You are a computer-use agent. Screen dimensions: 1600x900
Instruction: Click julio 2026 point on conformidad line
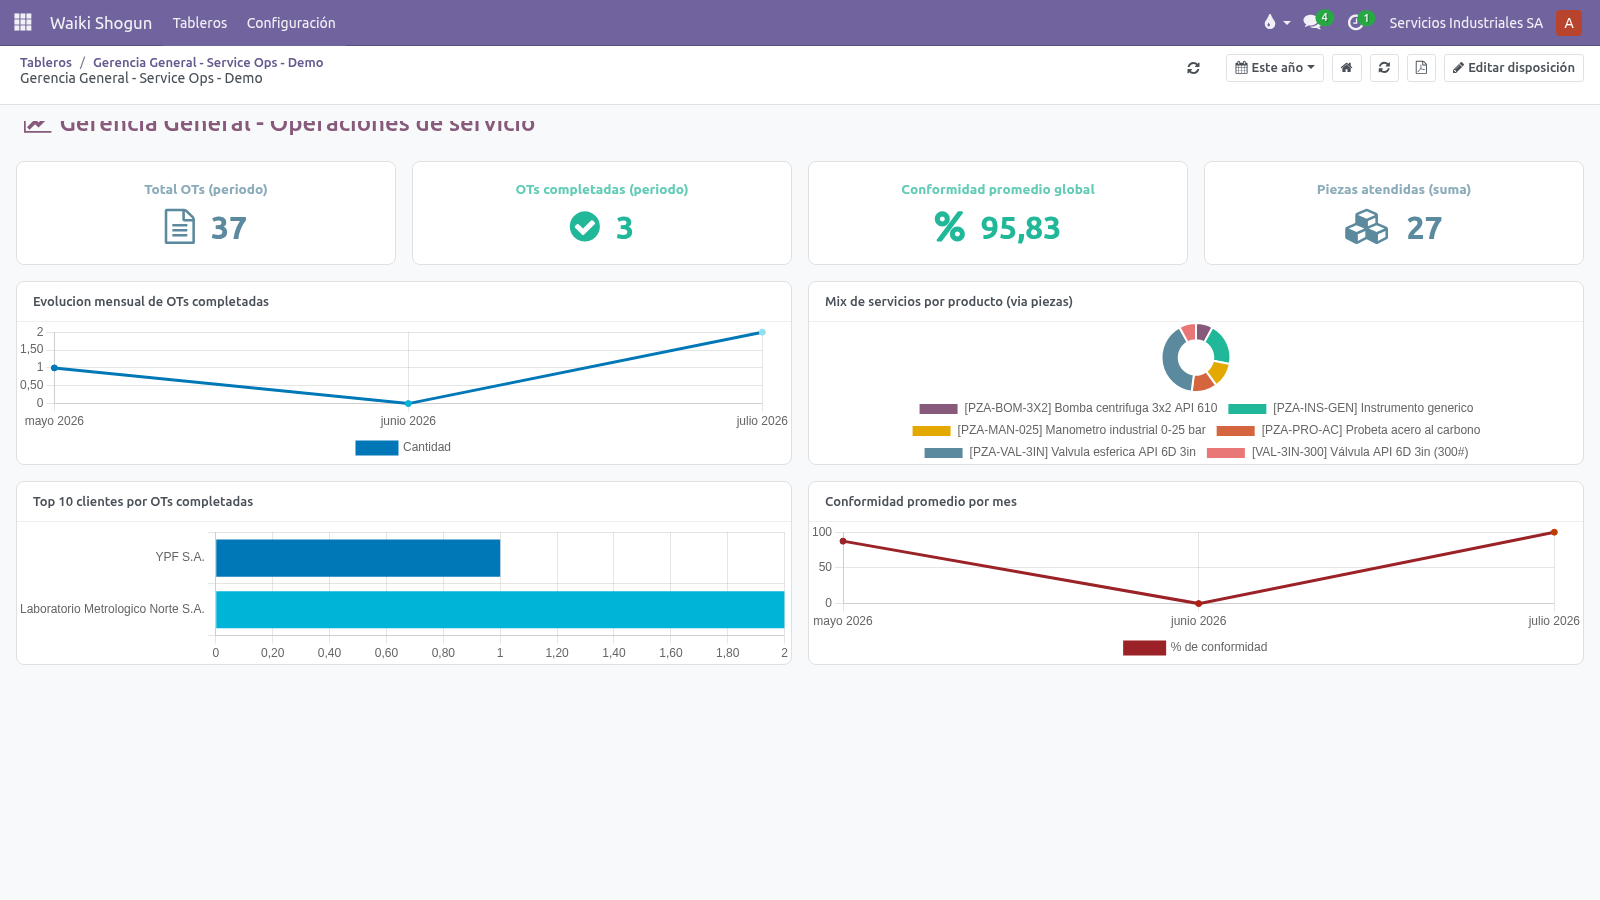pyautogui.click(x=1554, y=532)
